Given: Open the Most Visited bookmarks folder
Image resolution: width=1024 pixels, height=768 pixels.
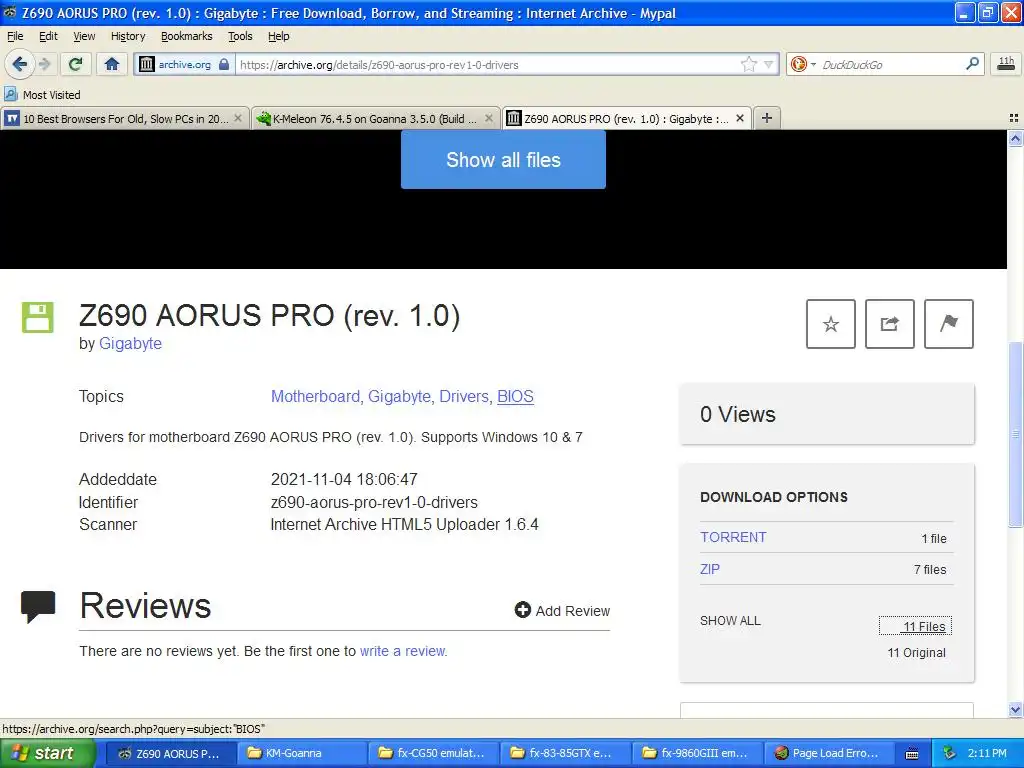Looking at the screenshot, I should pos(42,95).
